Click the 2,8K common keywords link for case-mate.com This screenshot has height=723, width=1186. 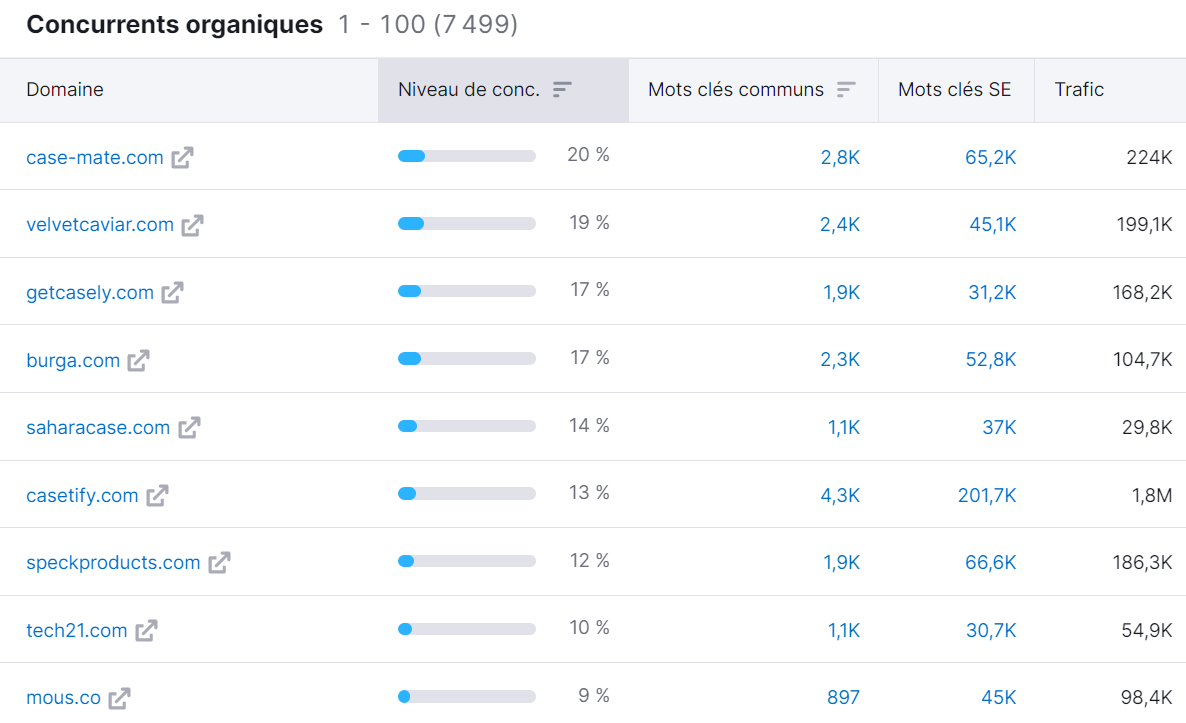click(841, 156)
